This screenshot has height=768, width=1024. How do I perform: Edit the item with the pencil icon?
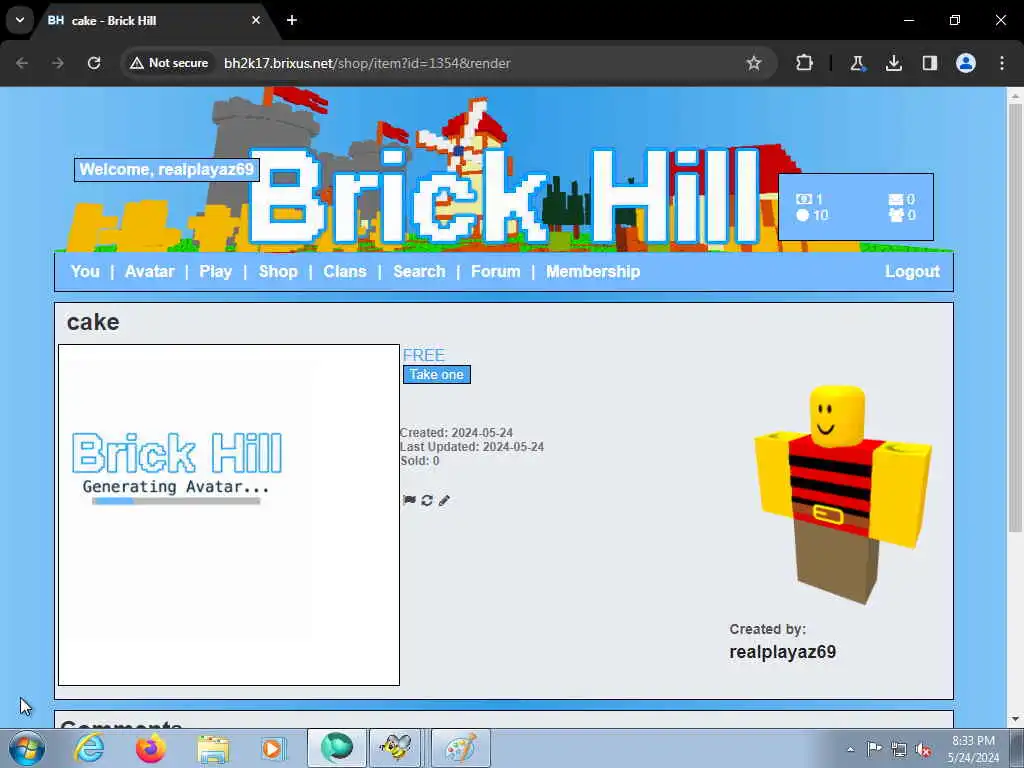coord(444,500)
